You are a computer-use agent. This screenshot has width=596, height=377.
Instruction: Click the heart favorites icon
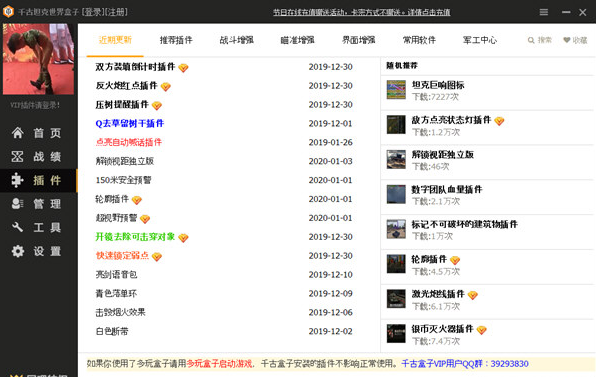[567, 40]
